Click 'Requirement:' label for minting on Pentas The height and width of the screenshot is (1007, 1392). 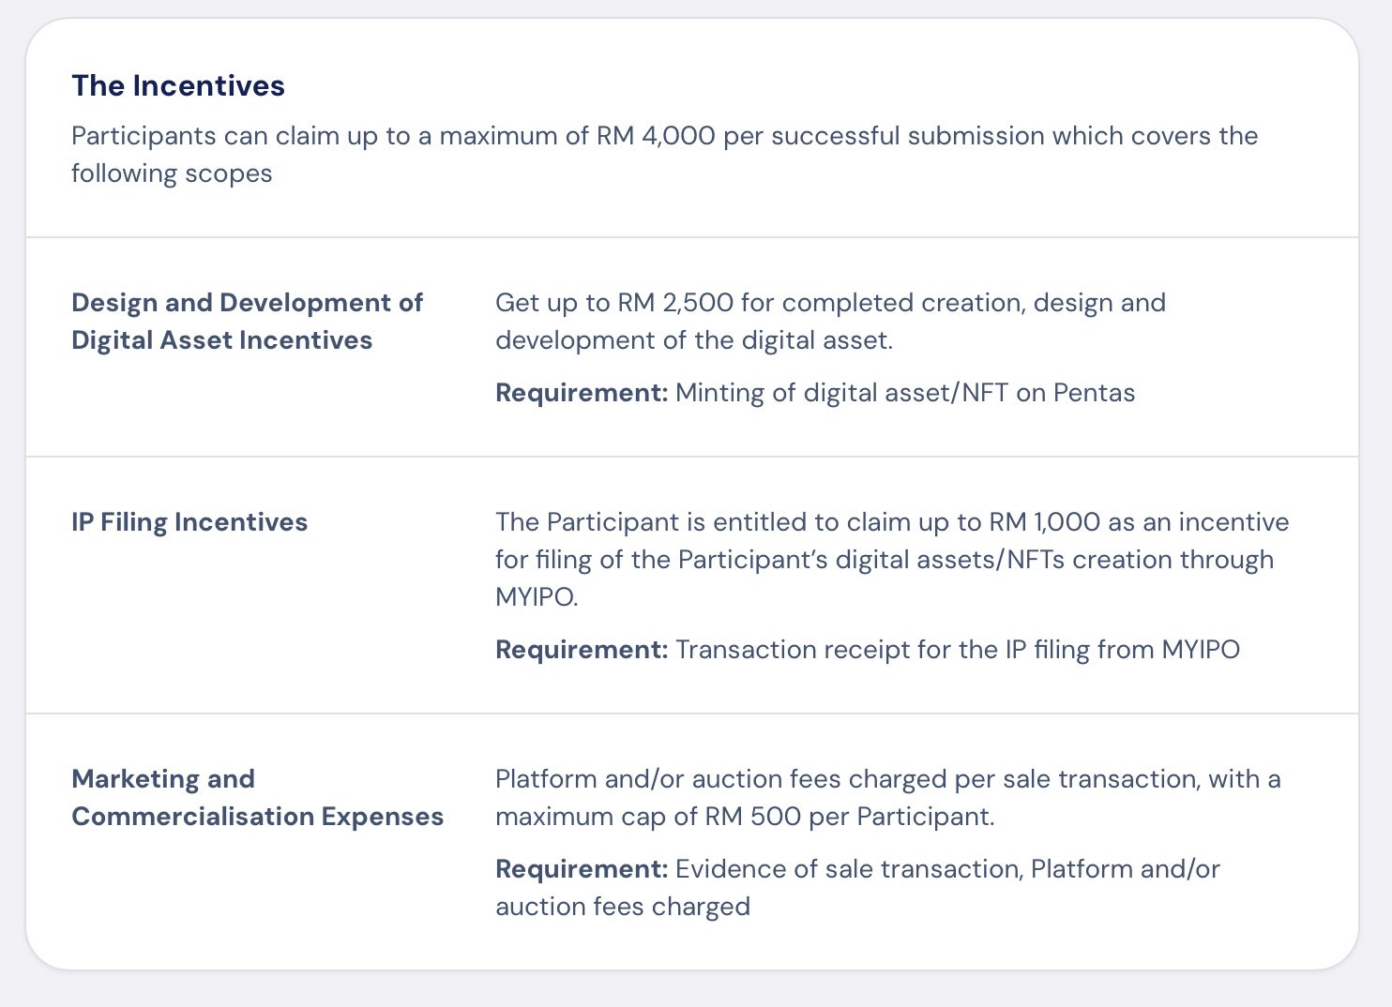pos(581,393)
